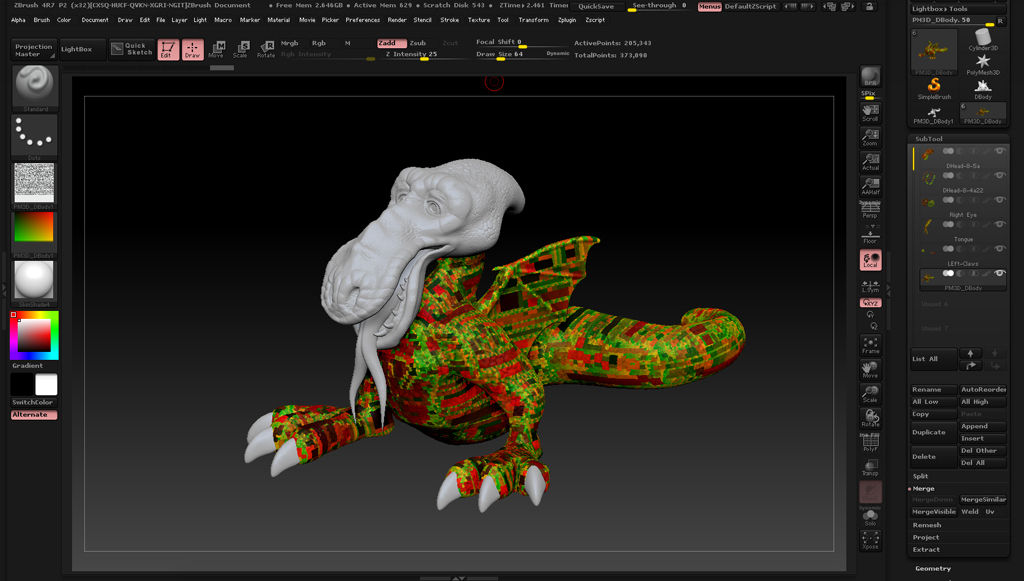Expand the Remesh section
The image size is (1024, 581).
pos(927,525)
